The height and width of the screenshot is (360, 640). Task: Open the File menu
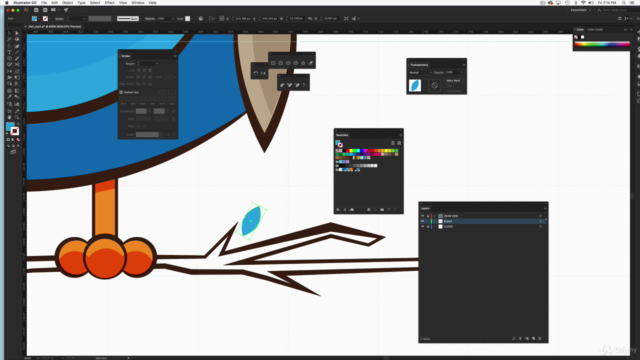point(44,2)
